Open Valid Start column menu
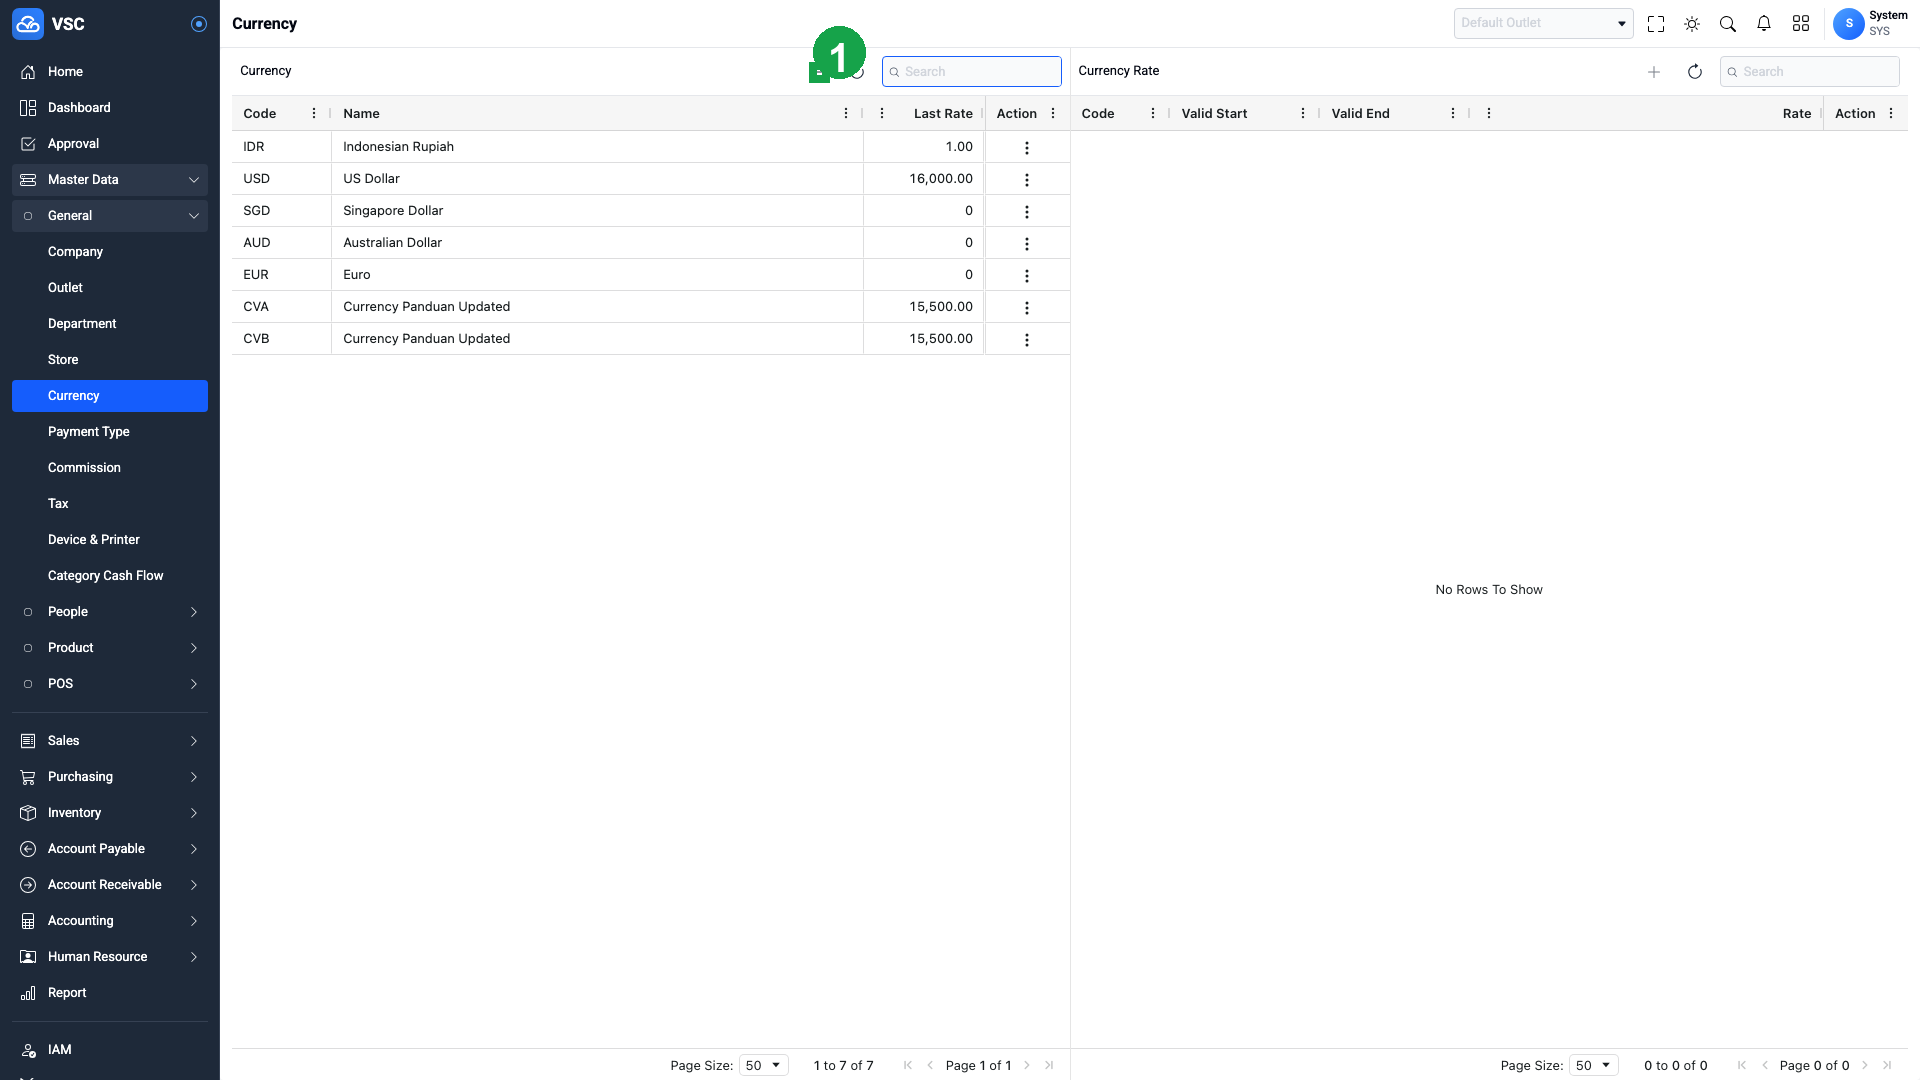This screenshot has height=1080, width=1920. click(x=1303, y=114)
